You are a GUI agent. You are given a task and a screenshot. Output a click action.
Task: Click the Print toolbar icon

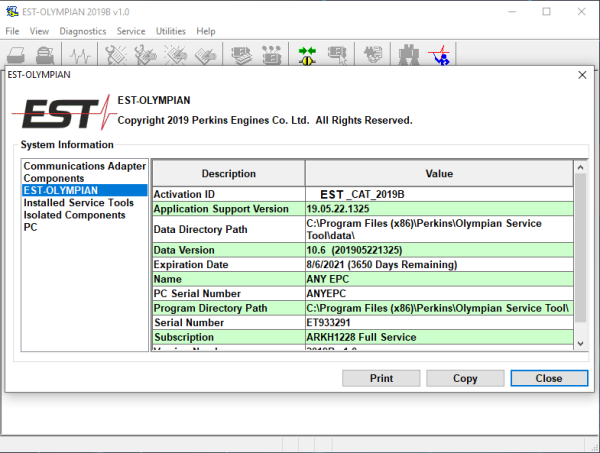tap(16, 55)
